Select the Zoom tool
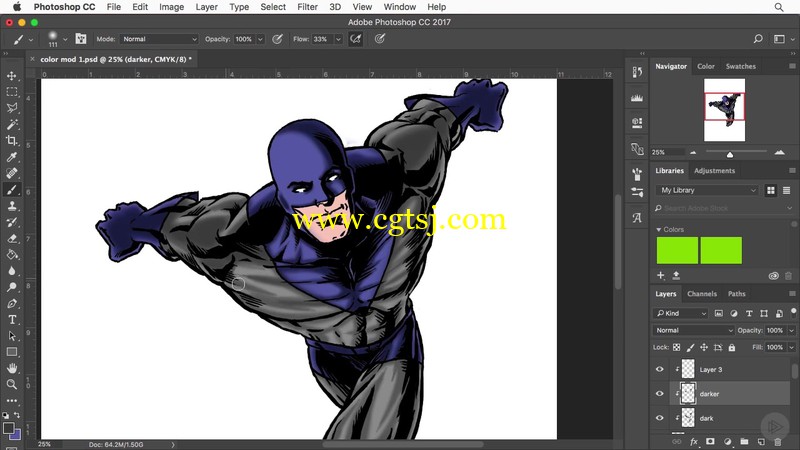800x450 pixels. tap(11, 384)
